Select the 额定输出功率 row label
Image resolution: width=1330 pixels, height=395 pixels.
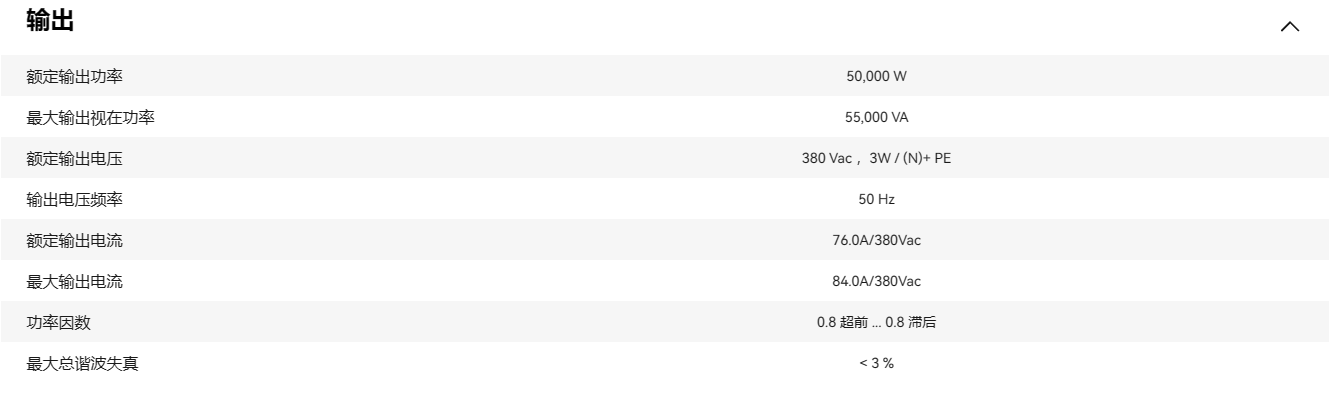pos(75,77)
